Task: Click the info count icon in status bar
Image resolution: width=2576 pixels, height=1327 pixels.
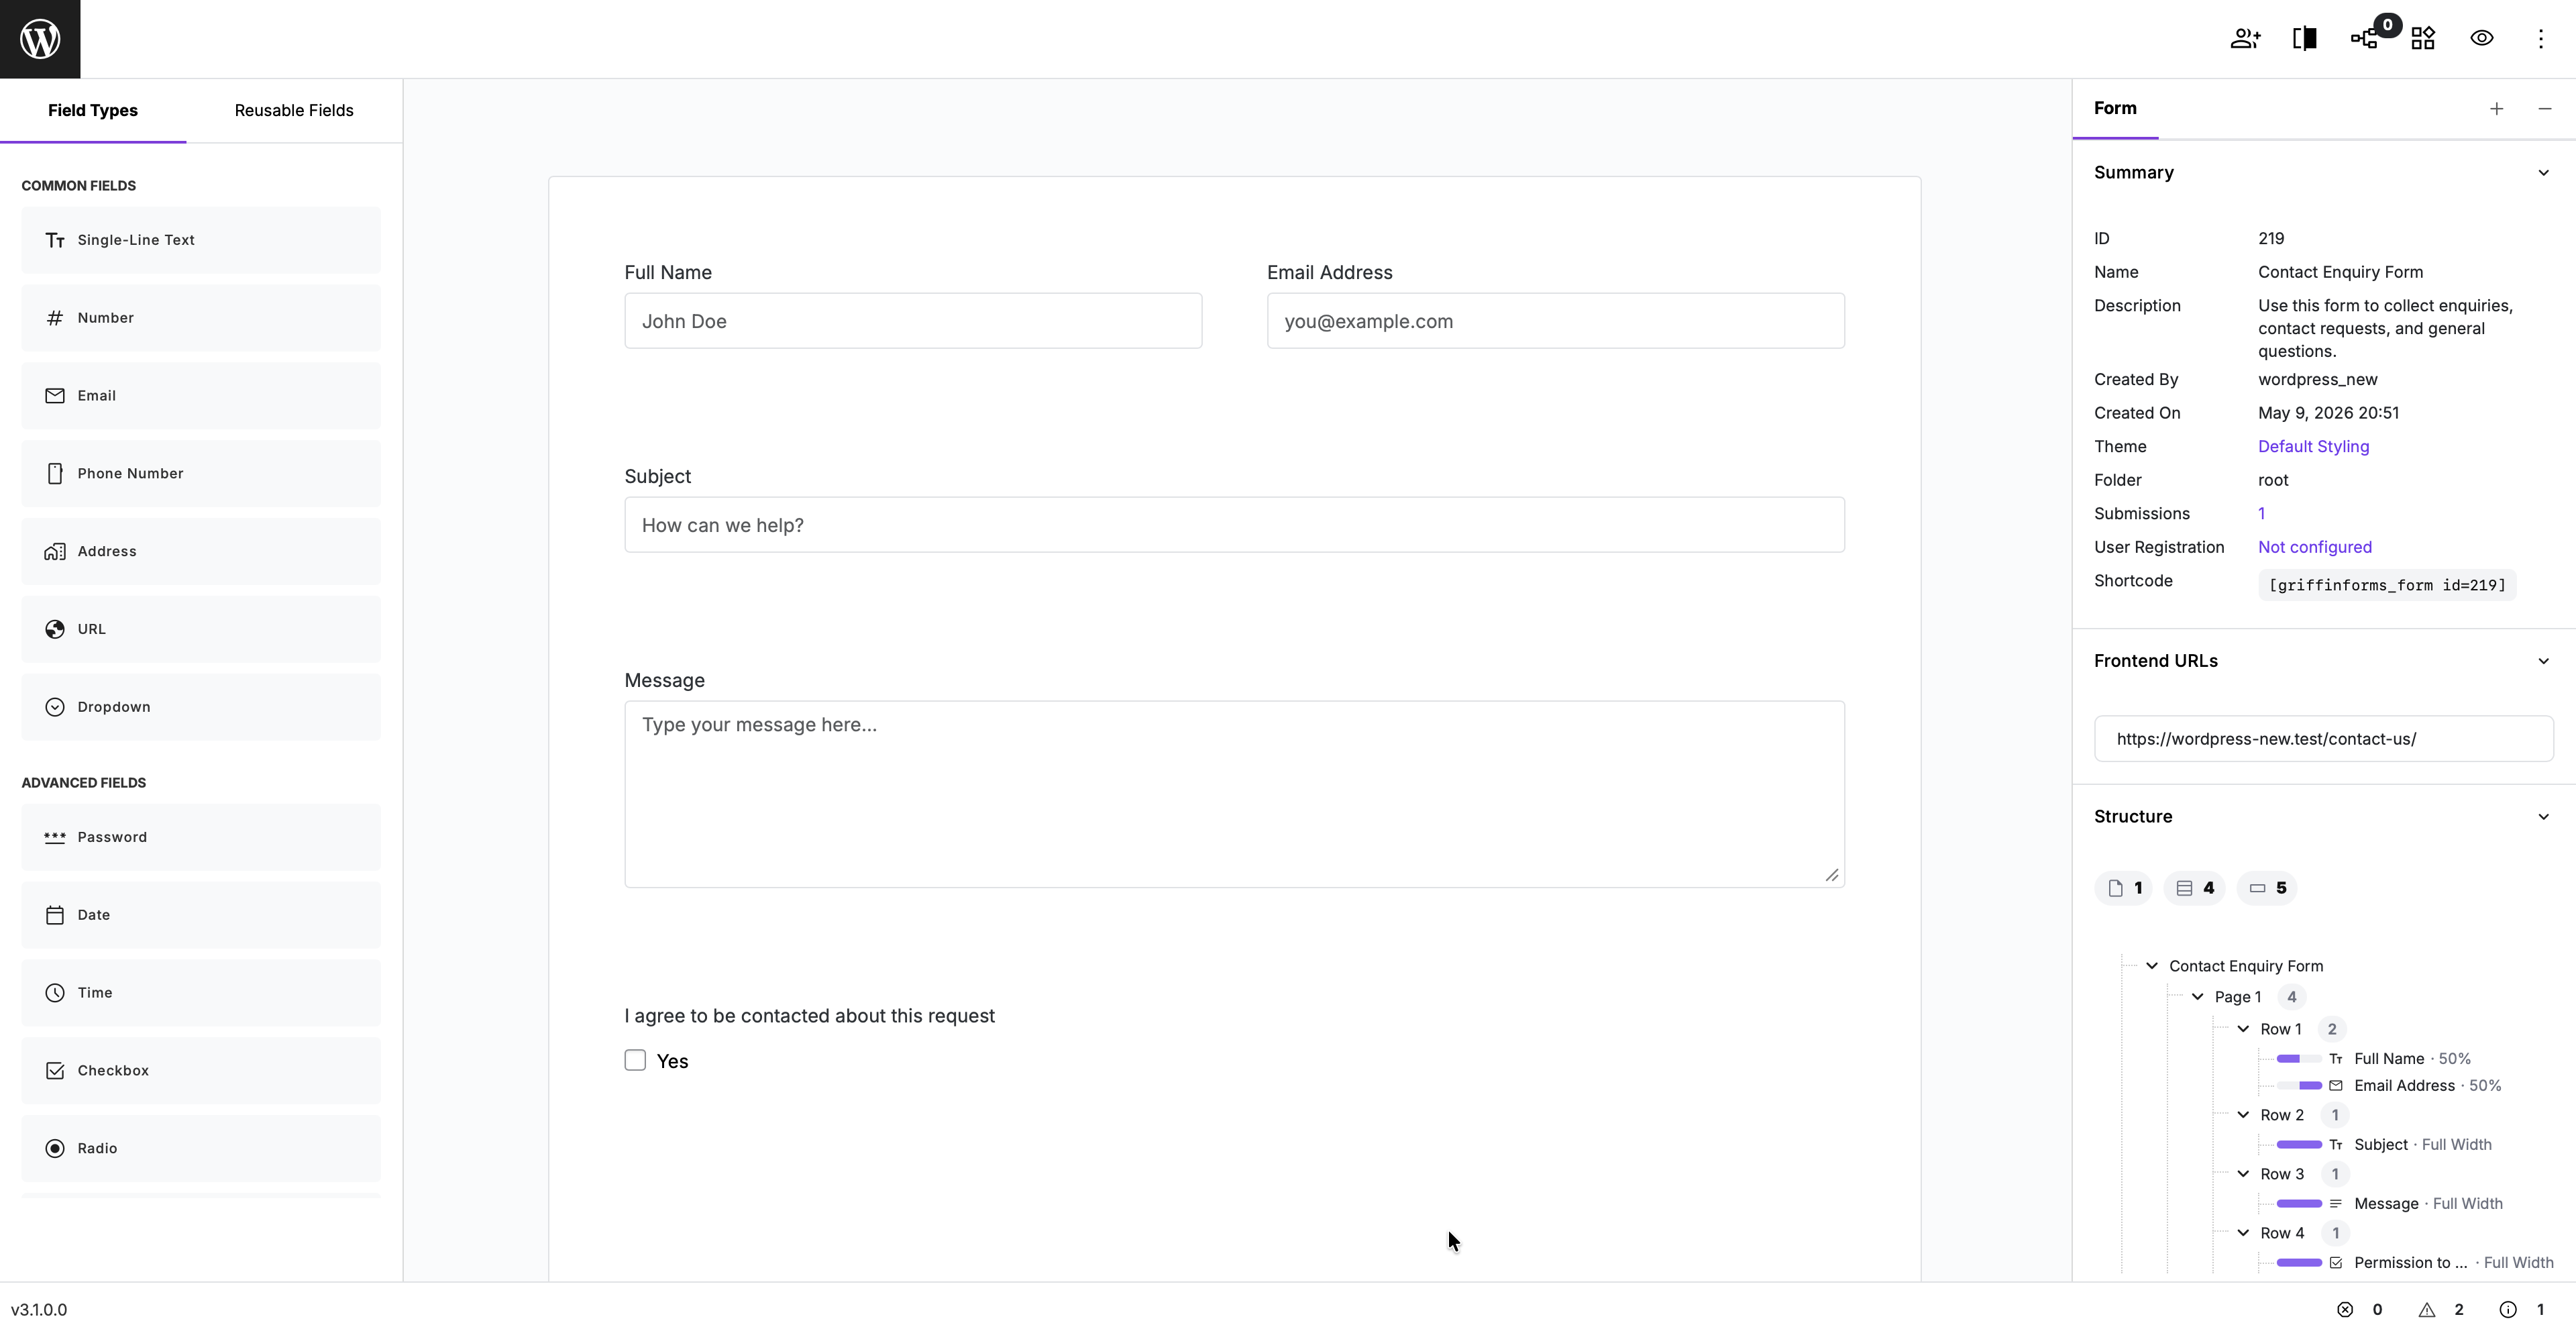Action: click(x=2508, y=1310)
